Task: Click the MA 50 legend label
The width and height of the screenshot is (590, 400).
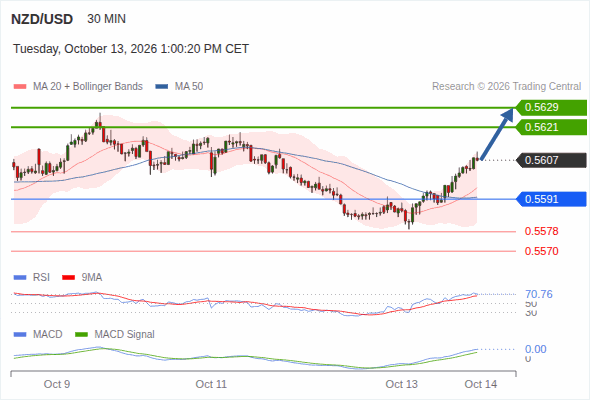Action: coord(189,87)
